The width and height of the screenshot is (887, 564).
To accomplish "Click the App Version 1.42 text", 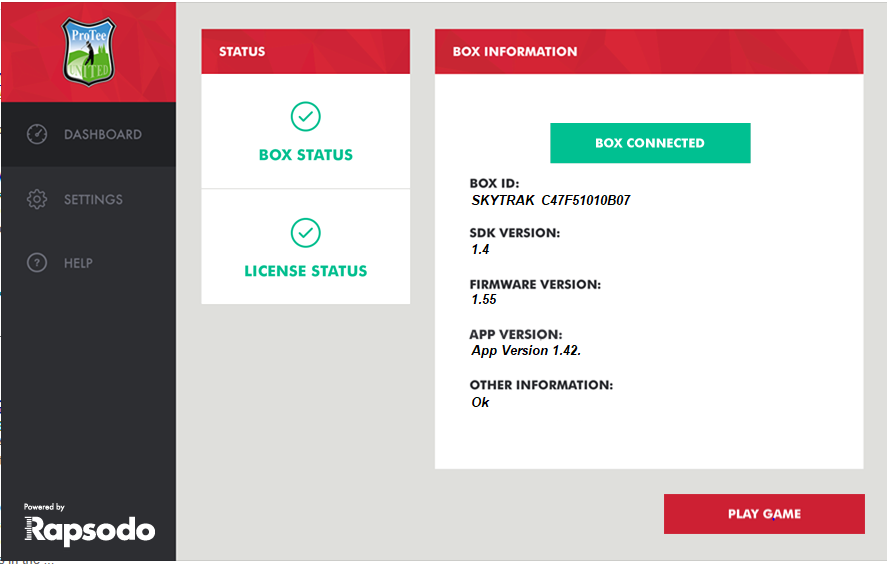I will point(526,351).
